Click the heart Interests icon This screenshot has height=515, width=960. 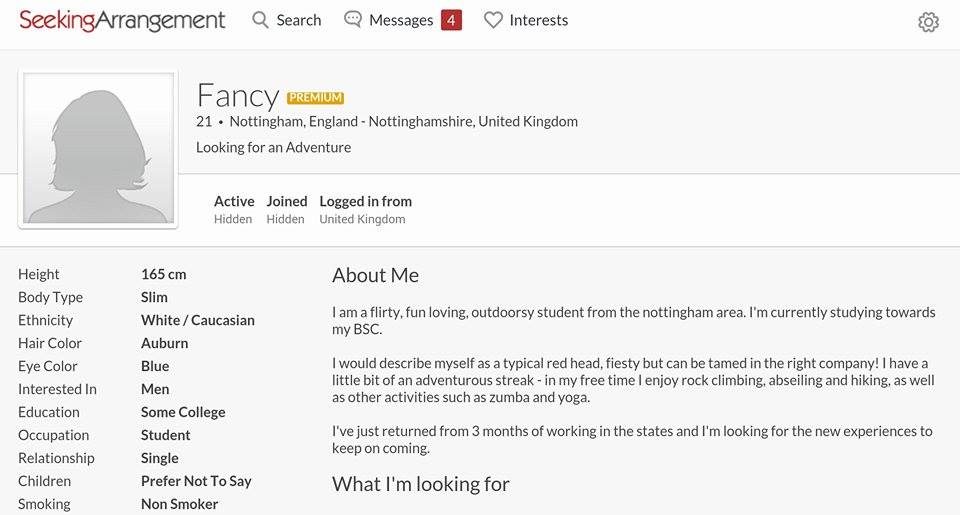[x=493, y=20]
